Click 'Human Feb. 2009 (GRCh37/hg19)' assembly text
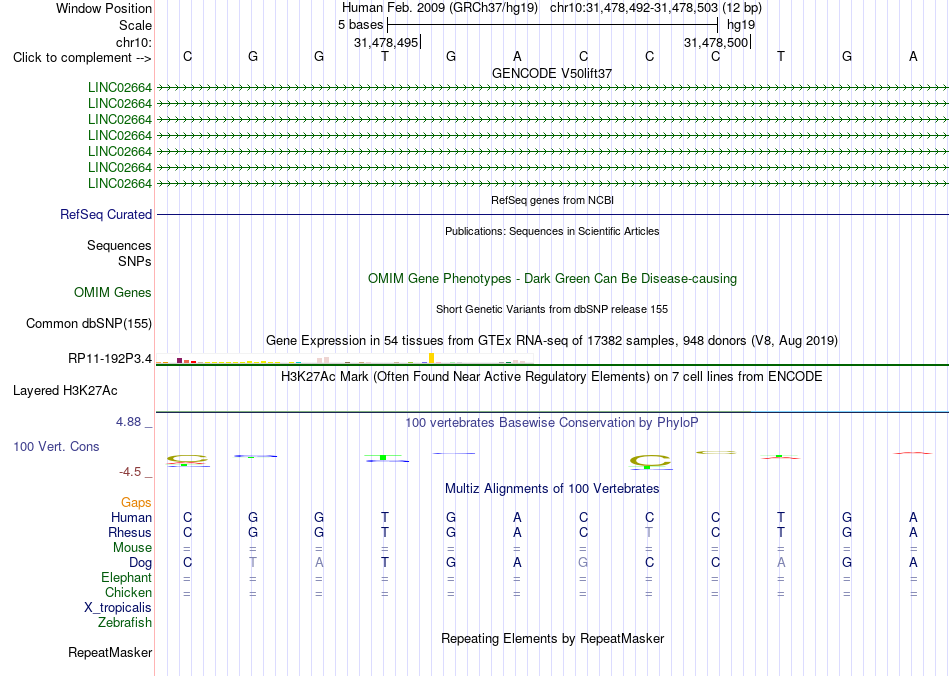The width and height of the screenshot is (950, 676). (x=440, y=8)
